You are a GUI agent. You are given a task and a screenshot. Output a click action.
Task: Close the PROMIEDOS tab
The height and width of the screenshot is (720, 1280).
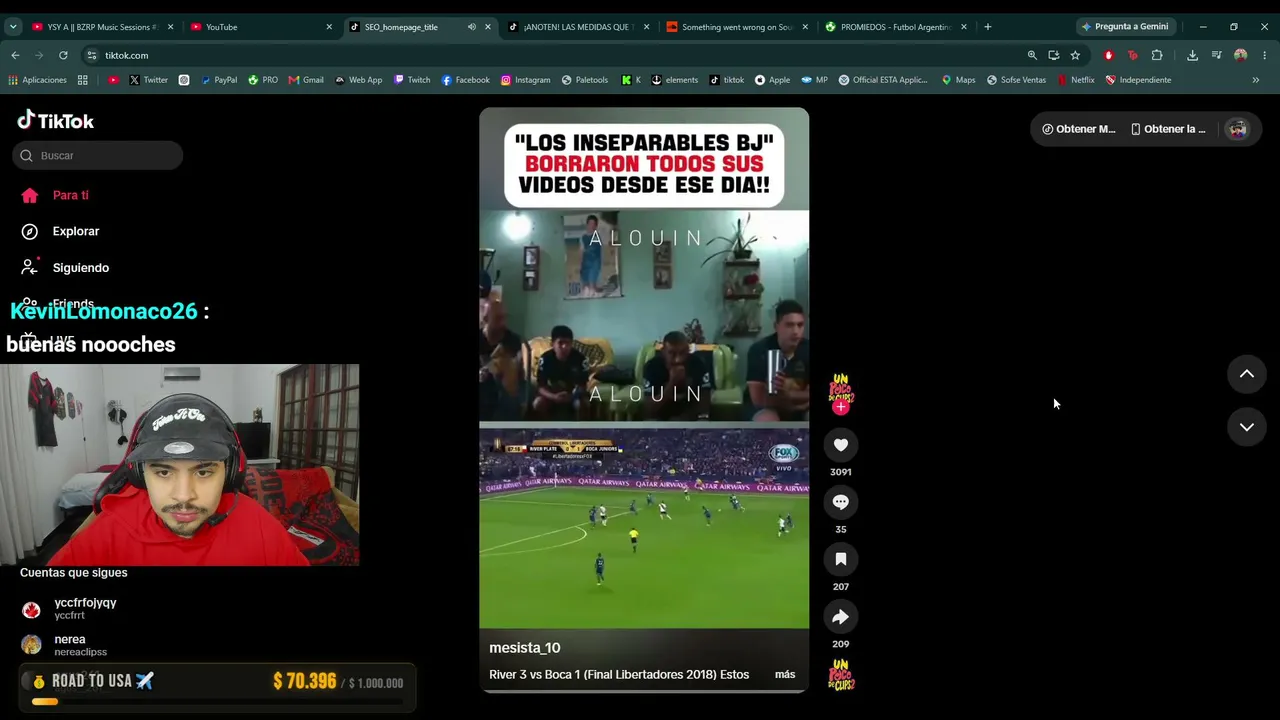coord(964,27)
